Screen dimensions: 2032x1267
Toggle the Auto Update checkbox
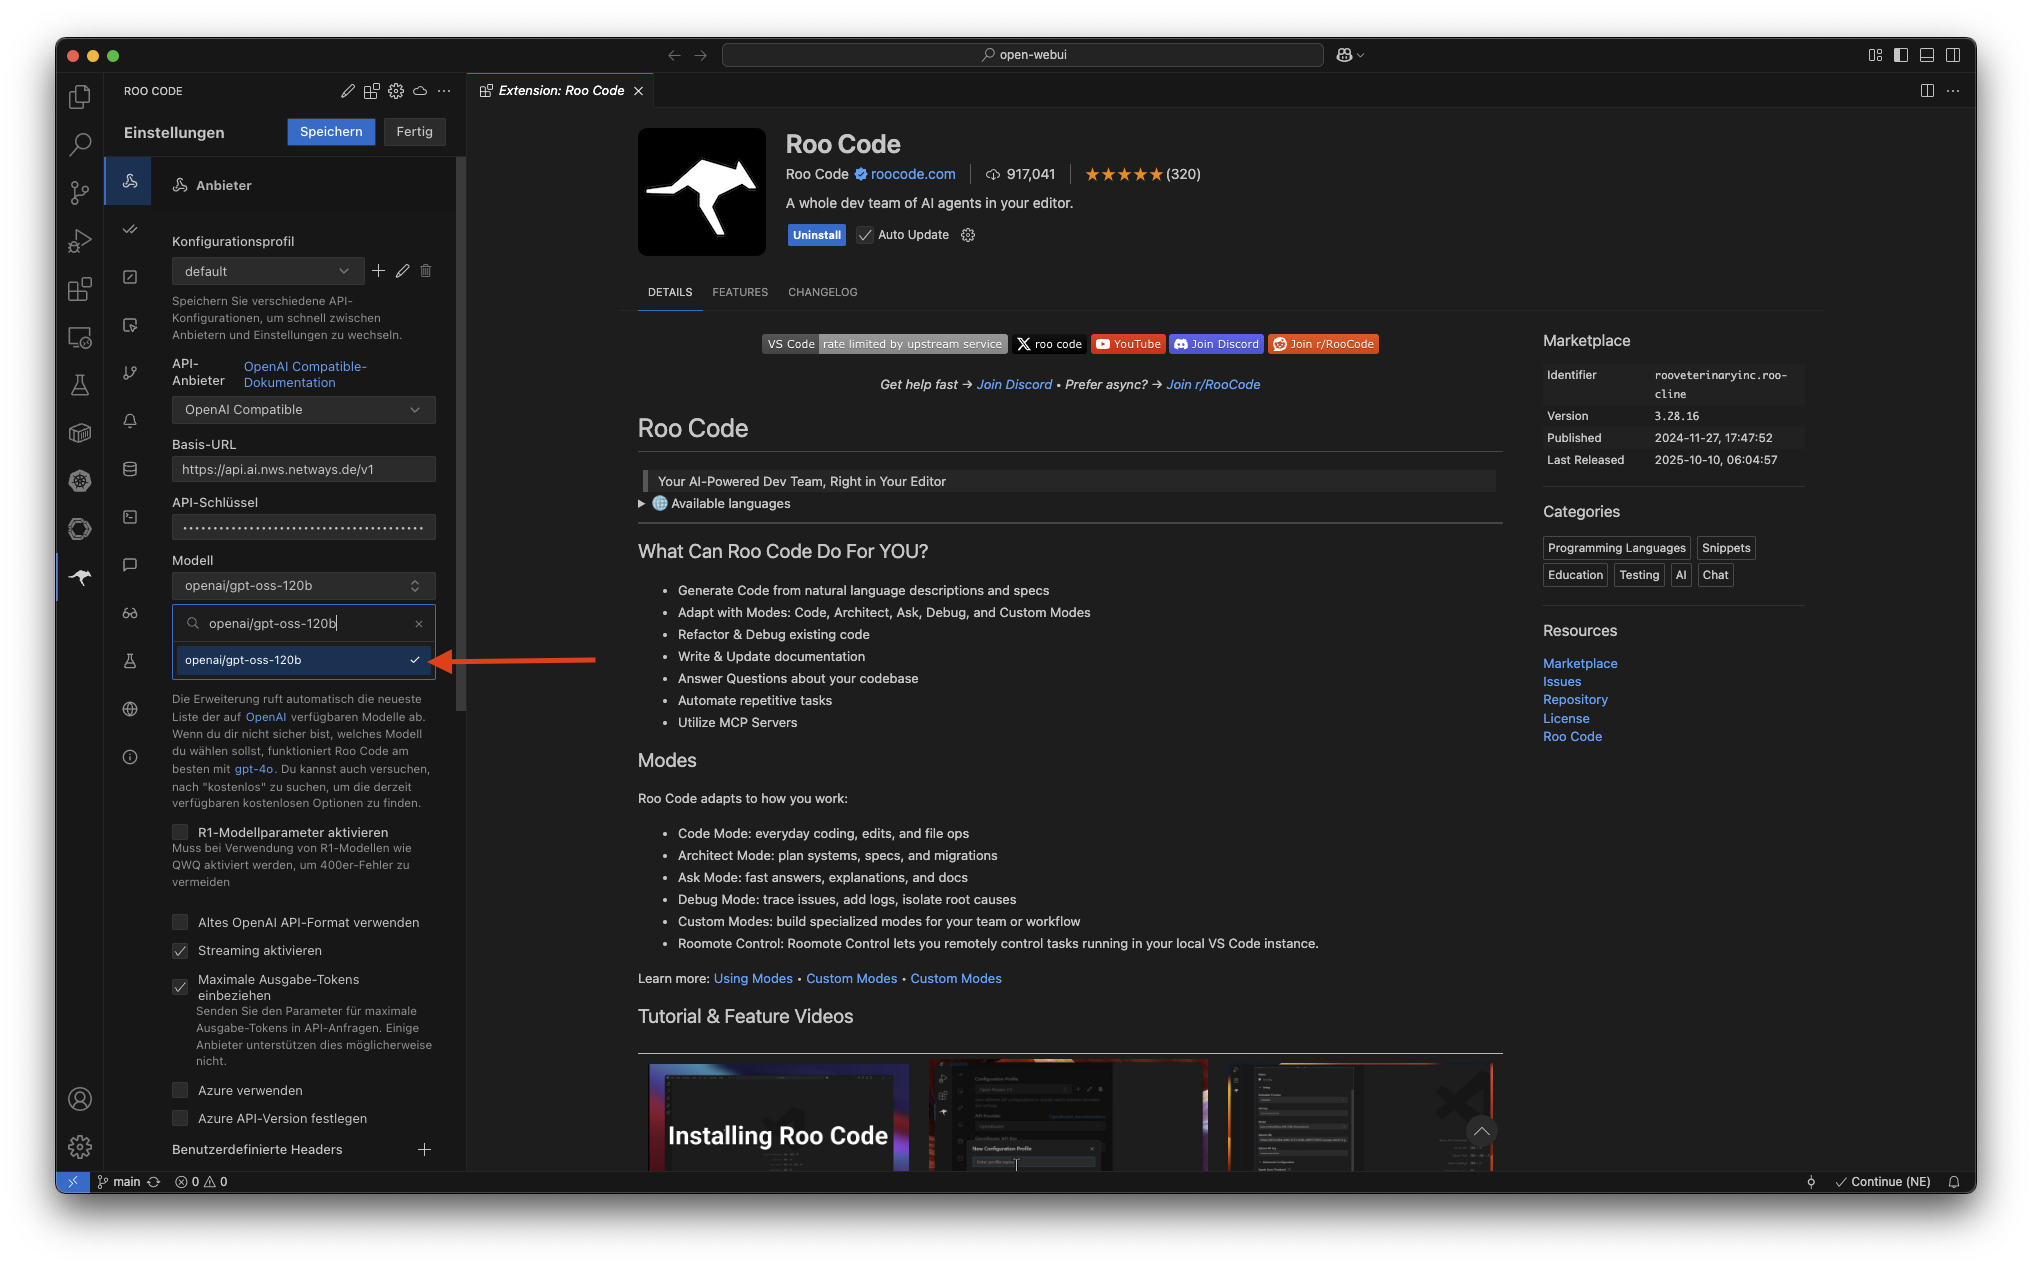coord(865,235)
